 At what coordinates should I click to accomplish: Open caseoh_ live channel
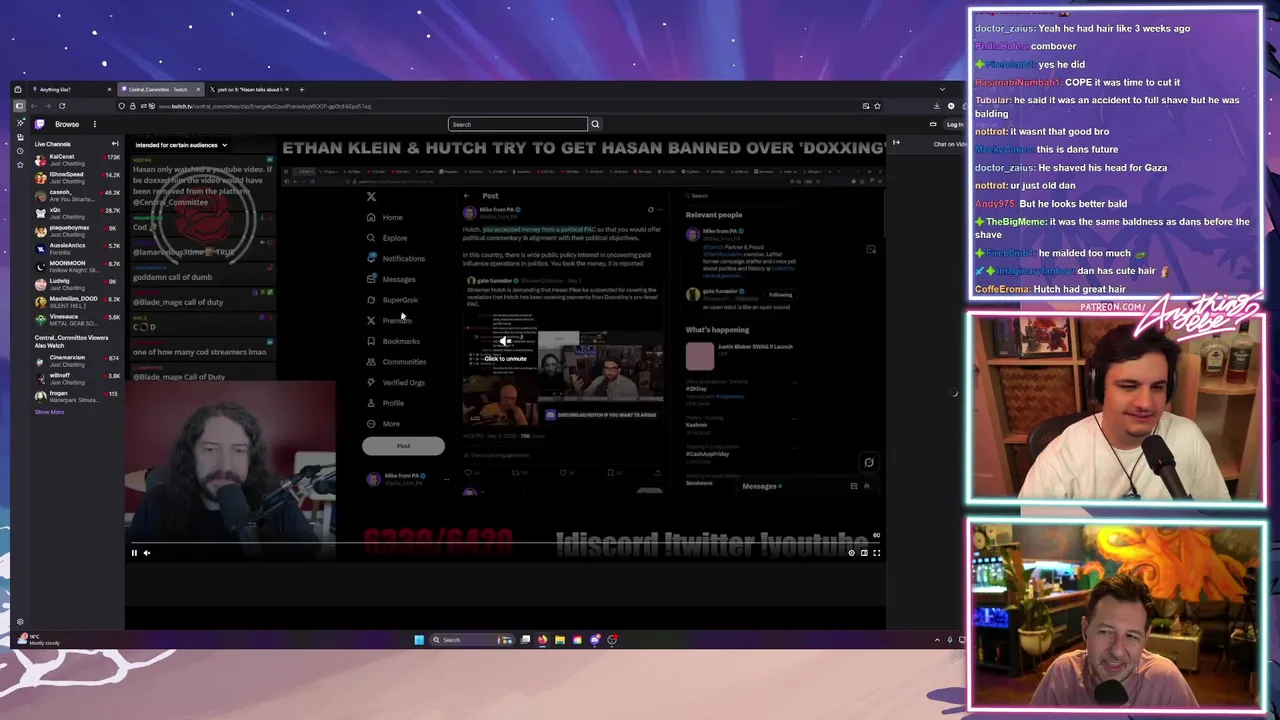(x=78, y=195)
